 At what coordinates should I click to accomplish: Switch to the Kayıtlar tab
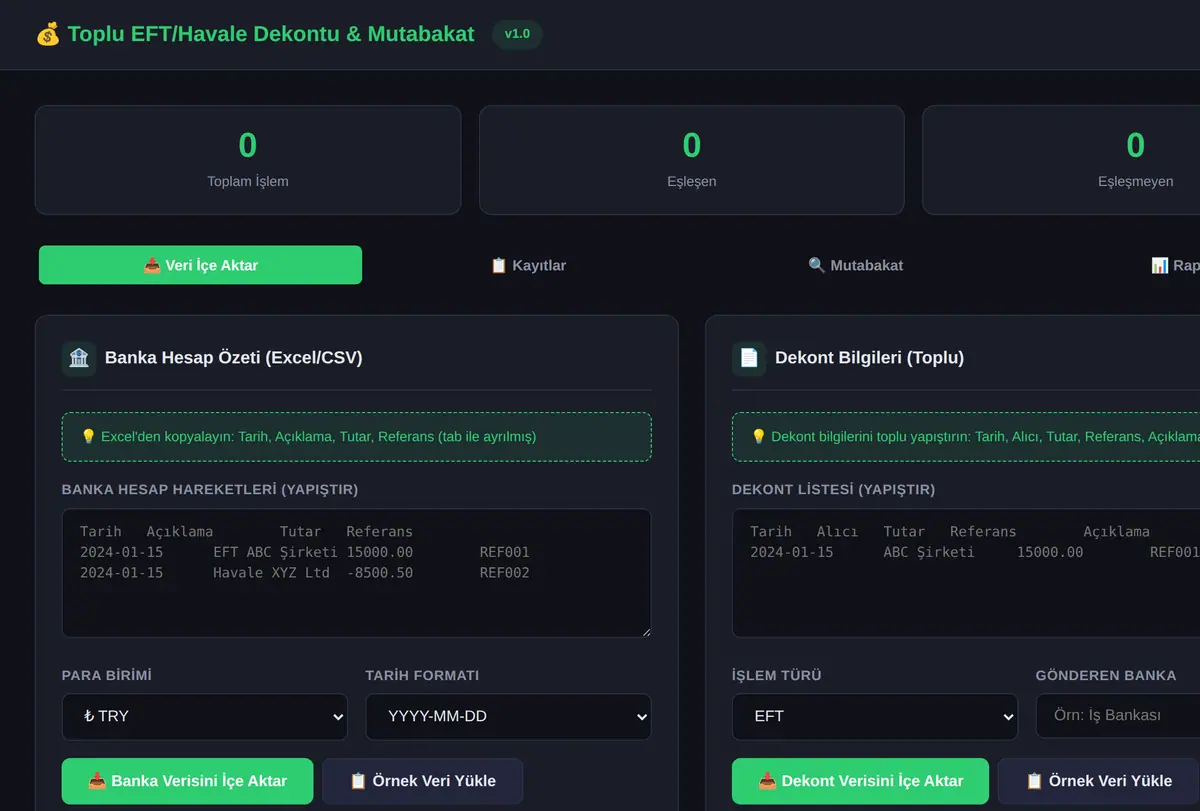(x=528, y=265)
